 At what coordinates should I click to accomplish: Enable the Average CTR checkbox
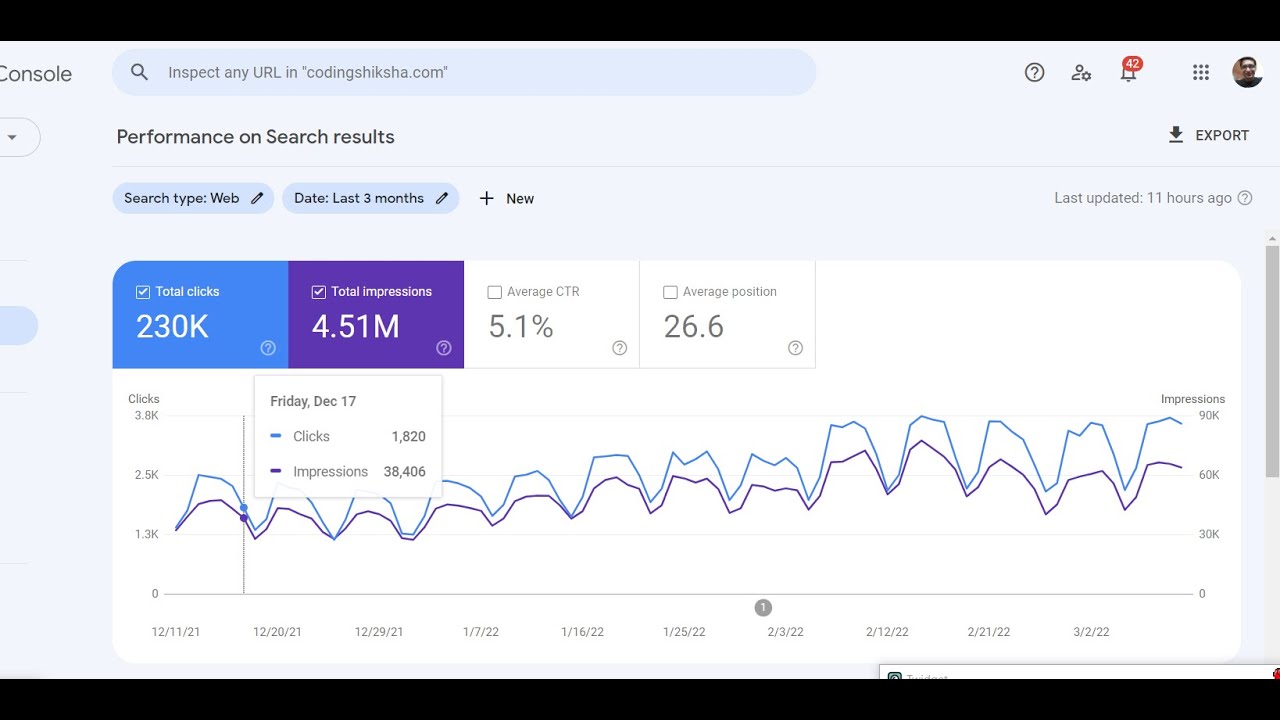(494, 292)
